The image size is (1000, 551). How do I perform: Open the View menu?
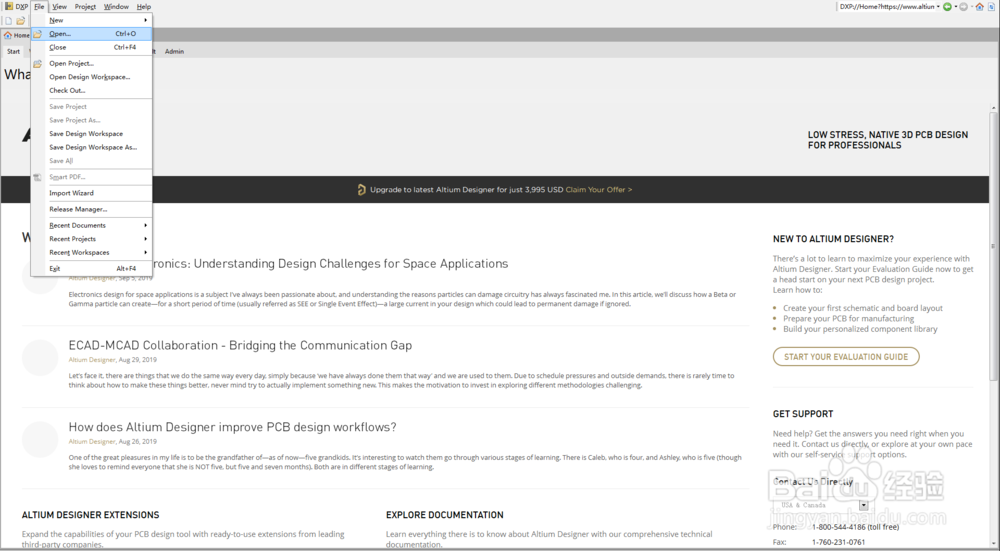click(59, 6)
